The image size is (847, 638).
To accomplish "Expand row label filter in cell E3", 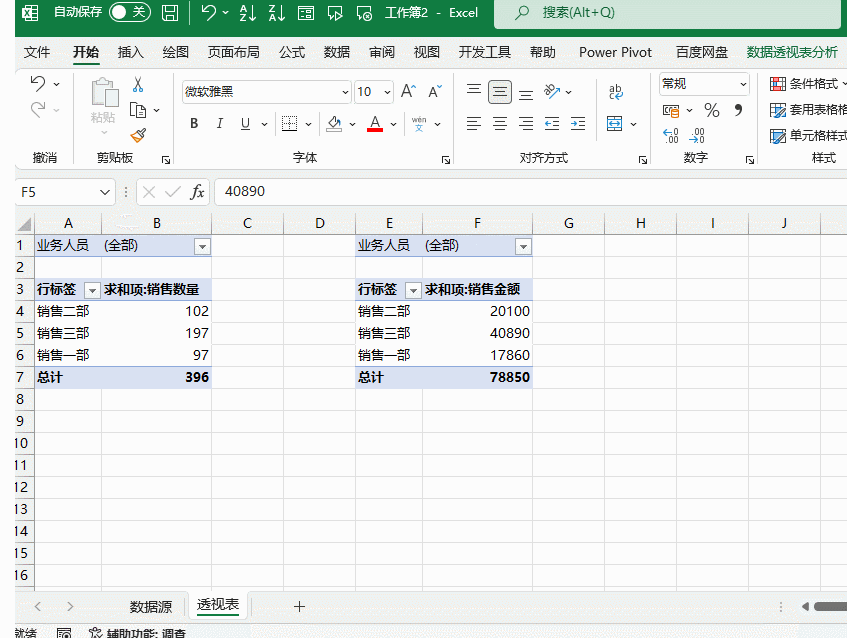I will (x=413, y=290).
